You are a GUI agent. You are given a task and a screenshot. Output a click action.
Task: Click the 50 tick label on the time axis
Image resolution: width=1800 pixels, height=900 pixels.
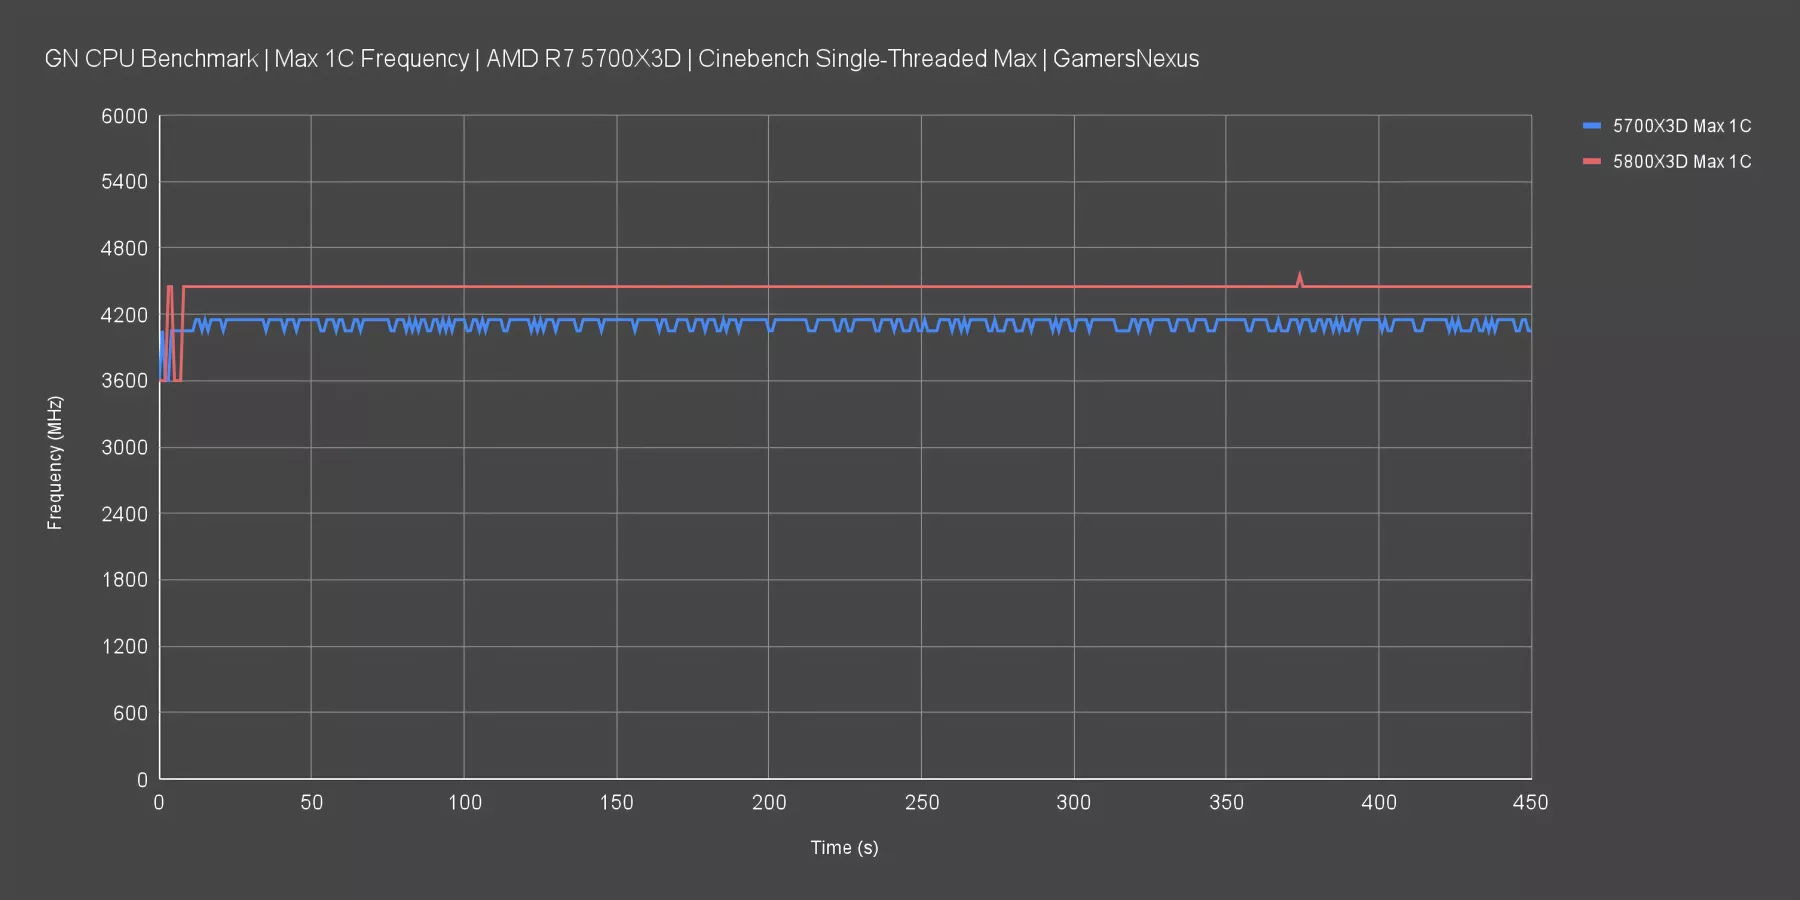pyautogui.click(x=311, y=803)
